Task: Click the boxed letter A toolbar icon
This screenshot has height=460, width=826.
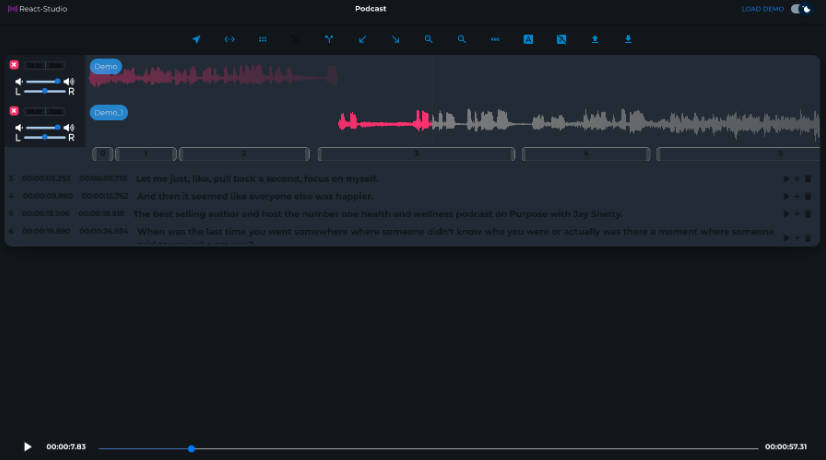Action: (x=528, y=40)
